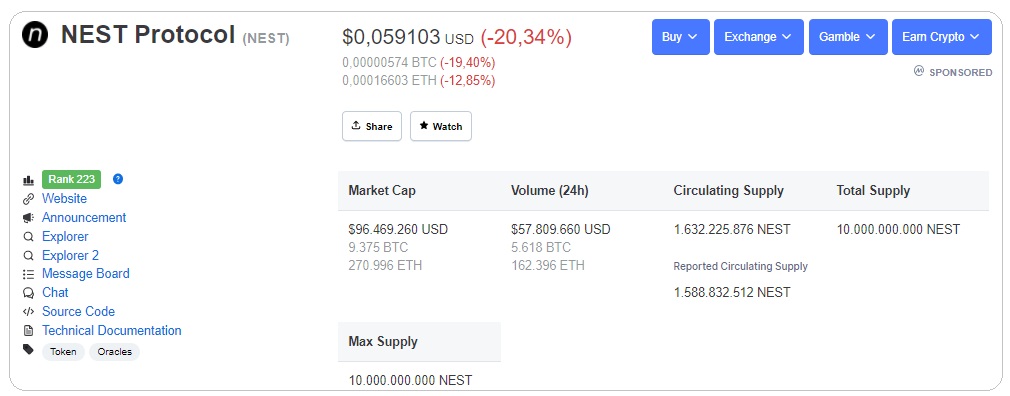This screenshot has height=396, width=1010.
Task: Open the Website link
Action: click(x=64, y=199)
